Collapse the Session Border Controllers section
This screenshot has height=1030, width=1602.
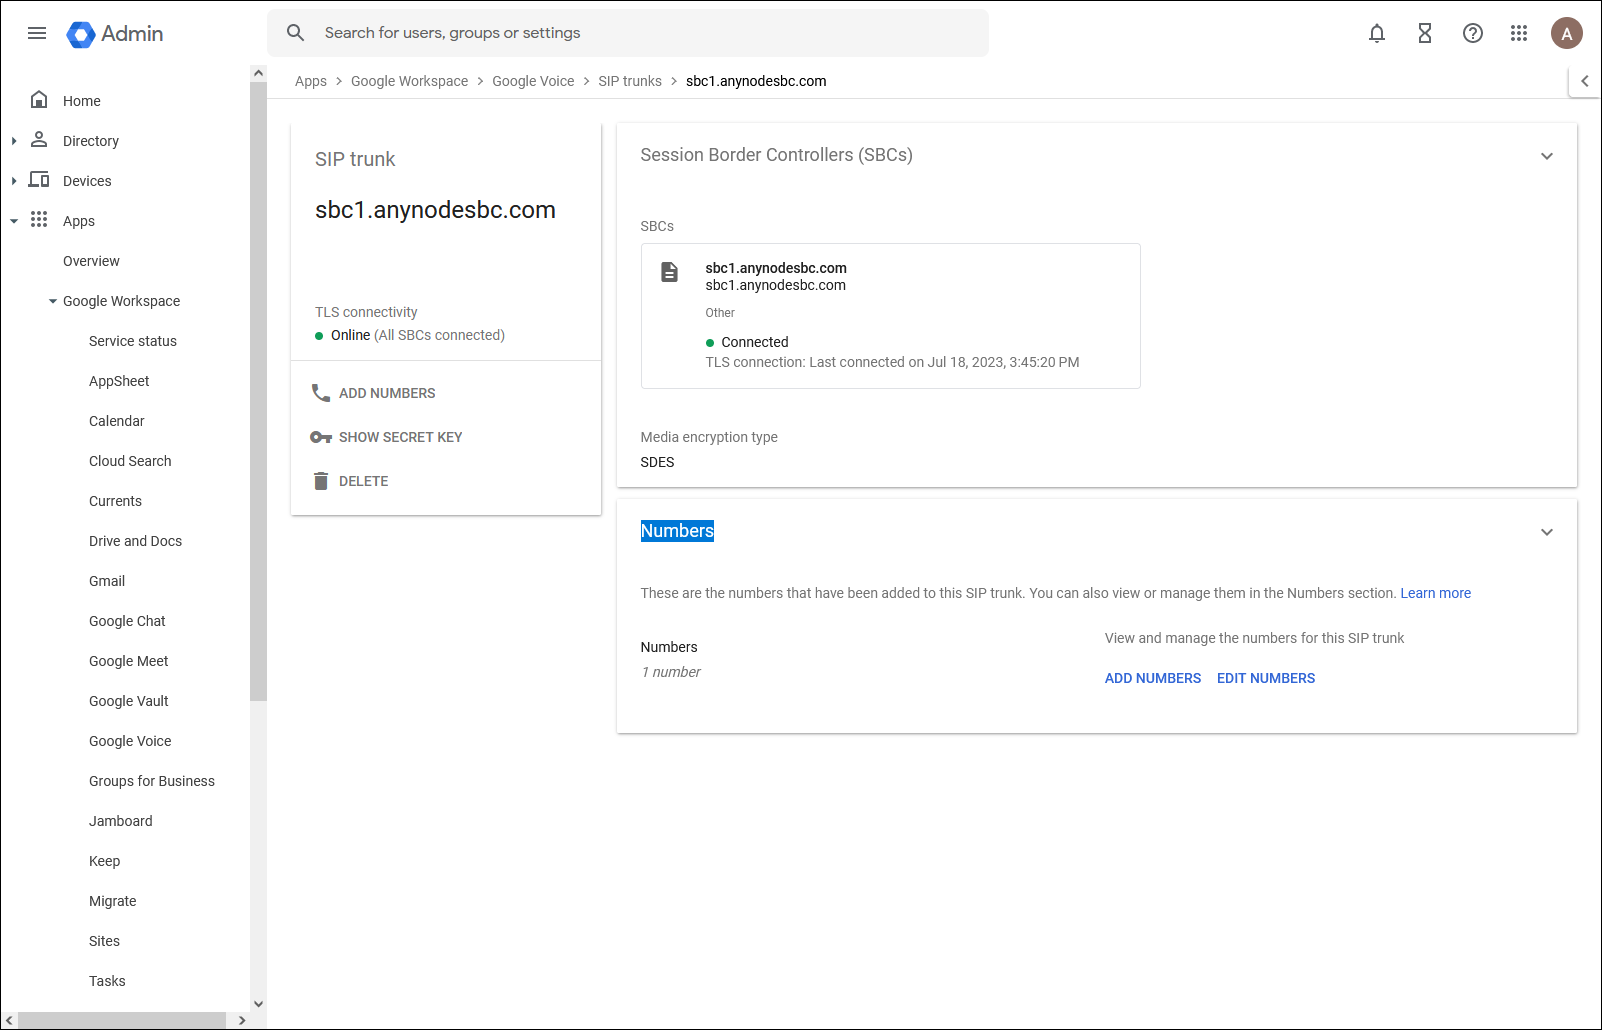[1547, 156]
